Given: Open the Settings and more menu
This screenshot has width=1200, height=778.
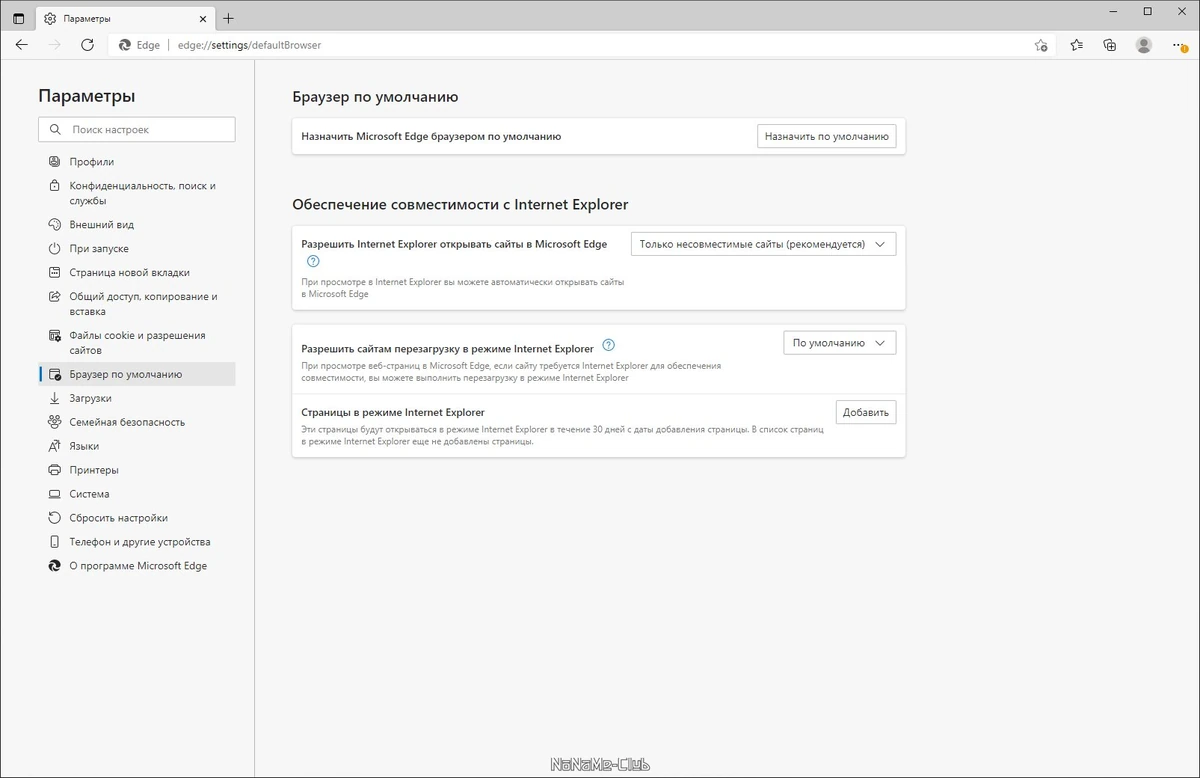Looking at the screenshot, I should pos(1178,45).
